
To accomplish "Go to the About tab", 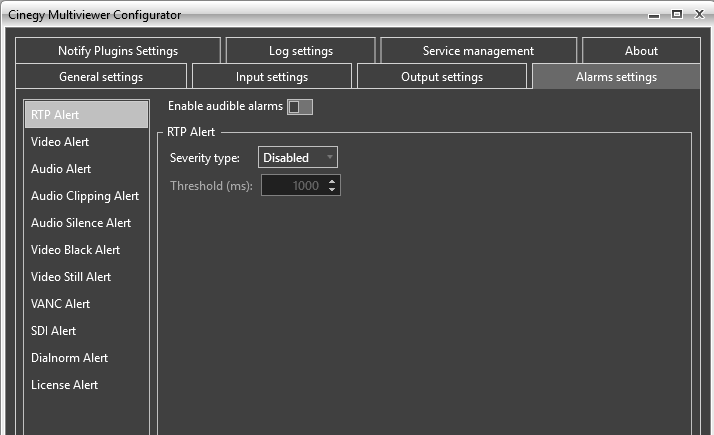I will 641,51.
